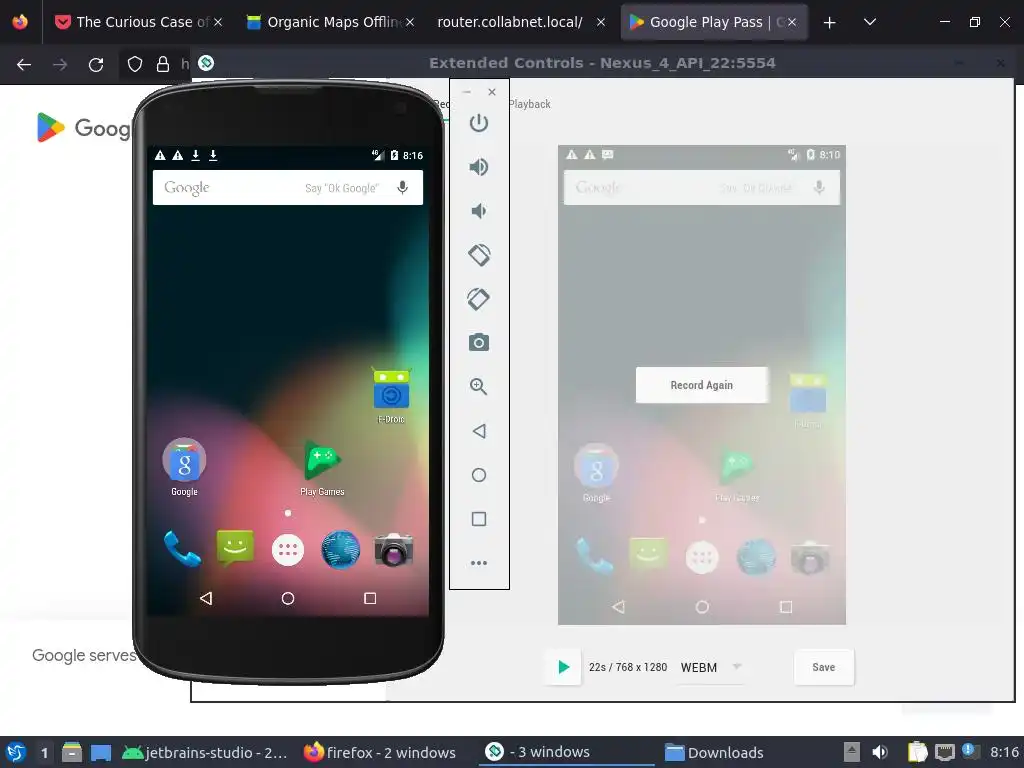Tap the phone's on-screen Recents button
Viewport: 1024px width, 768px height.
(370, 598)
